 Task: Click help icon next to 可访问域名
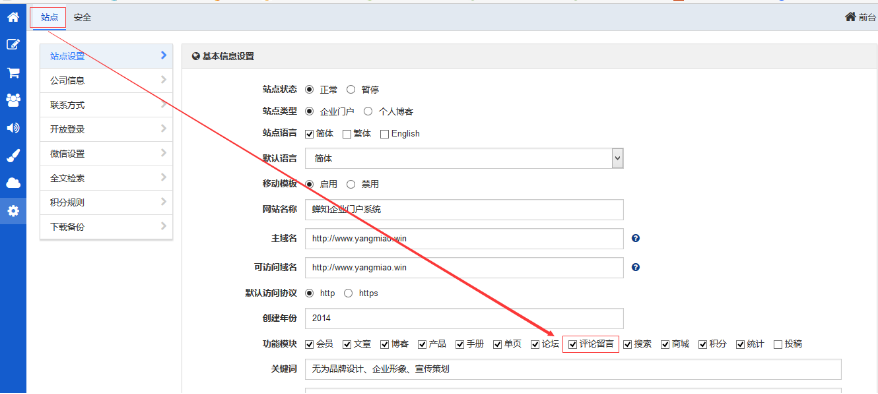point(636,268)
